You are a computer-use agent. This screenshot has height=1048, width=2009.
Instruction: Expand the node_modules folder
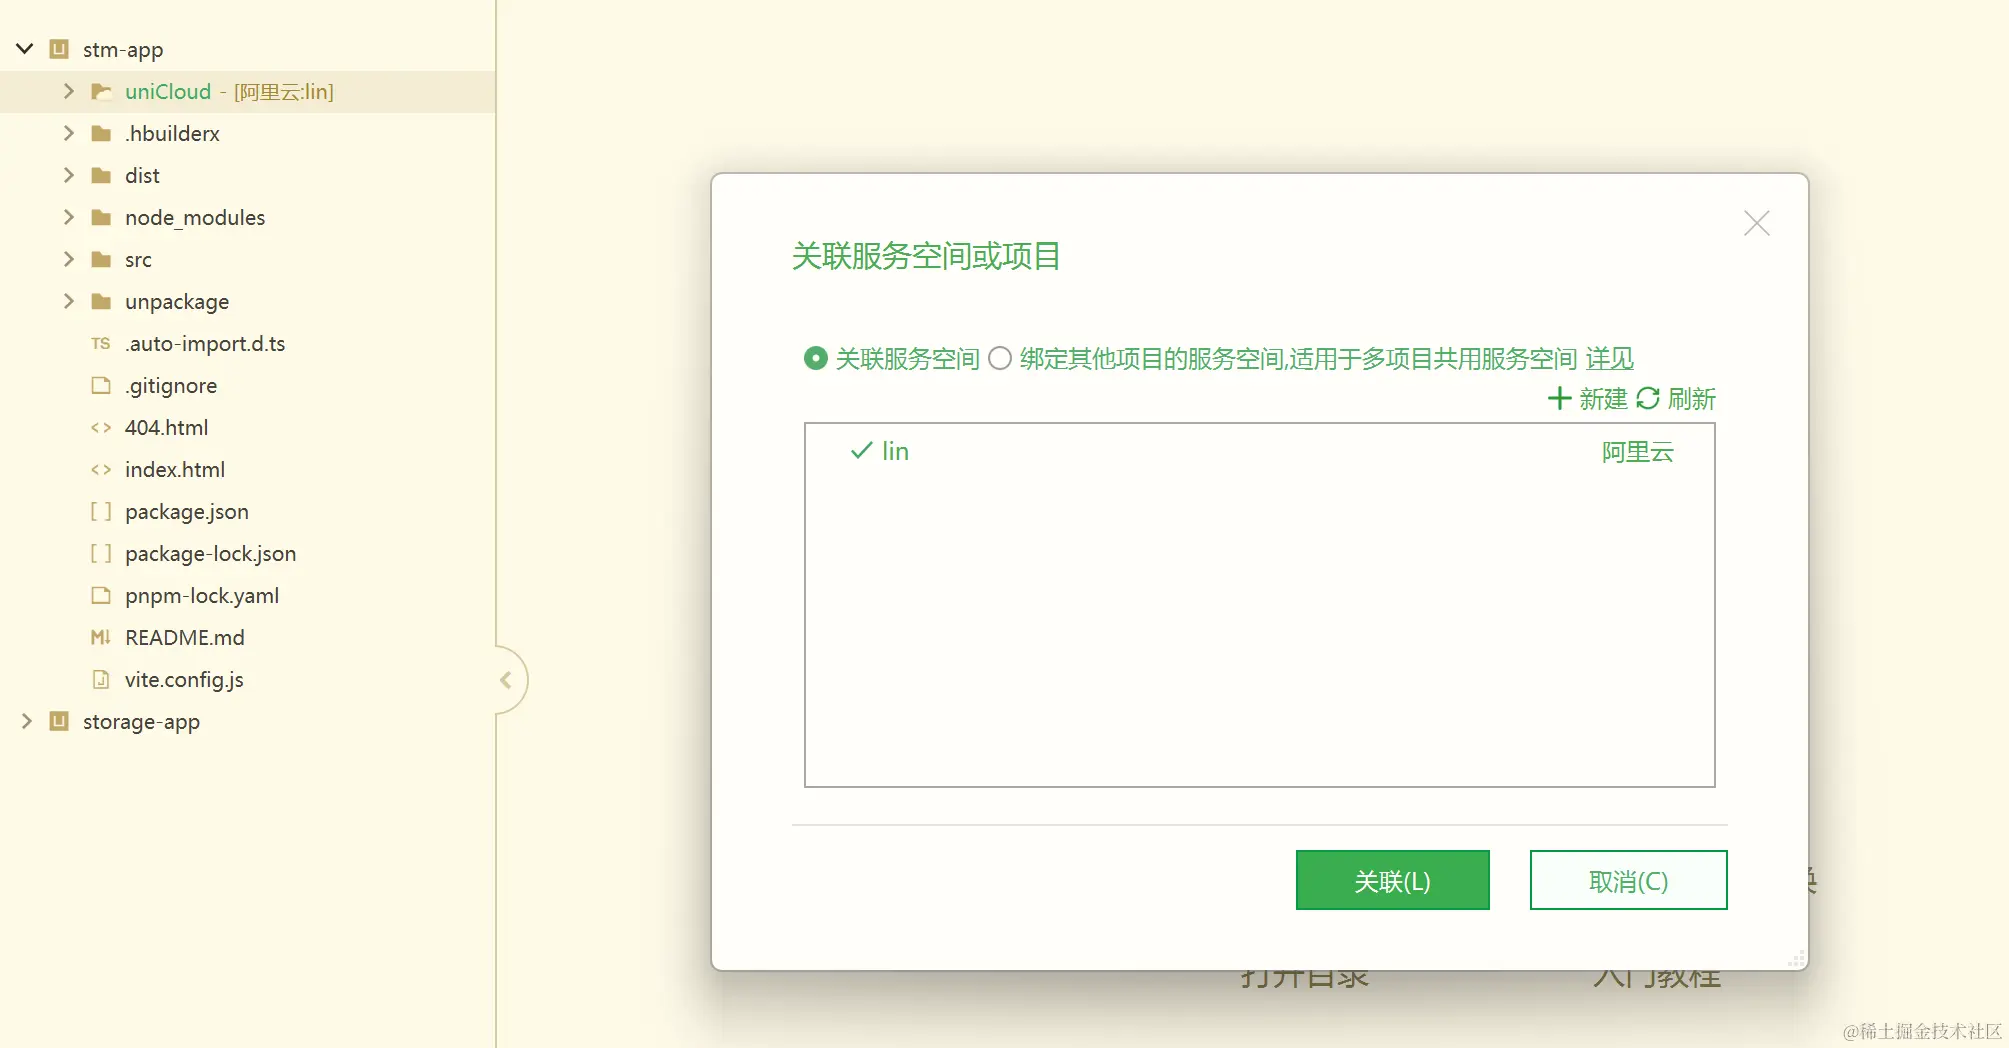[x=68, y=217]
